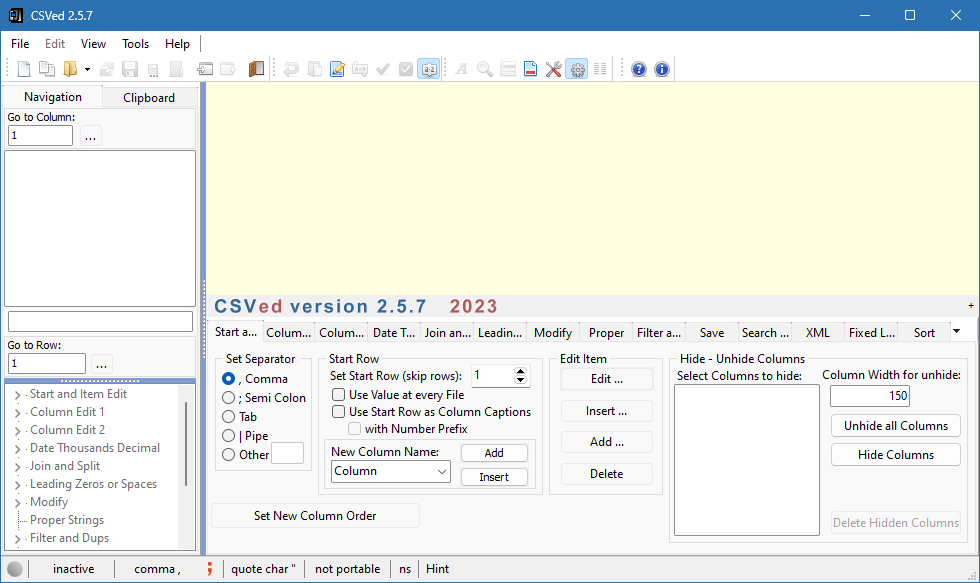Image resolution: width=980 pixels, height=583 pixels.
Task: Click the greyed-out reload file icon
Action: pos(107,69)
